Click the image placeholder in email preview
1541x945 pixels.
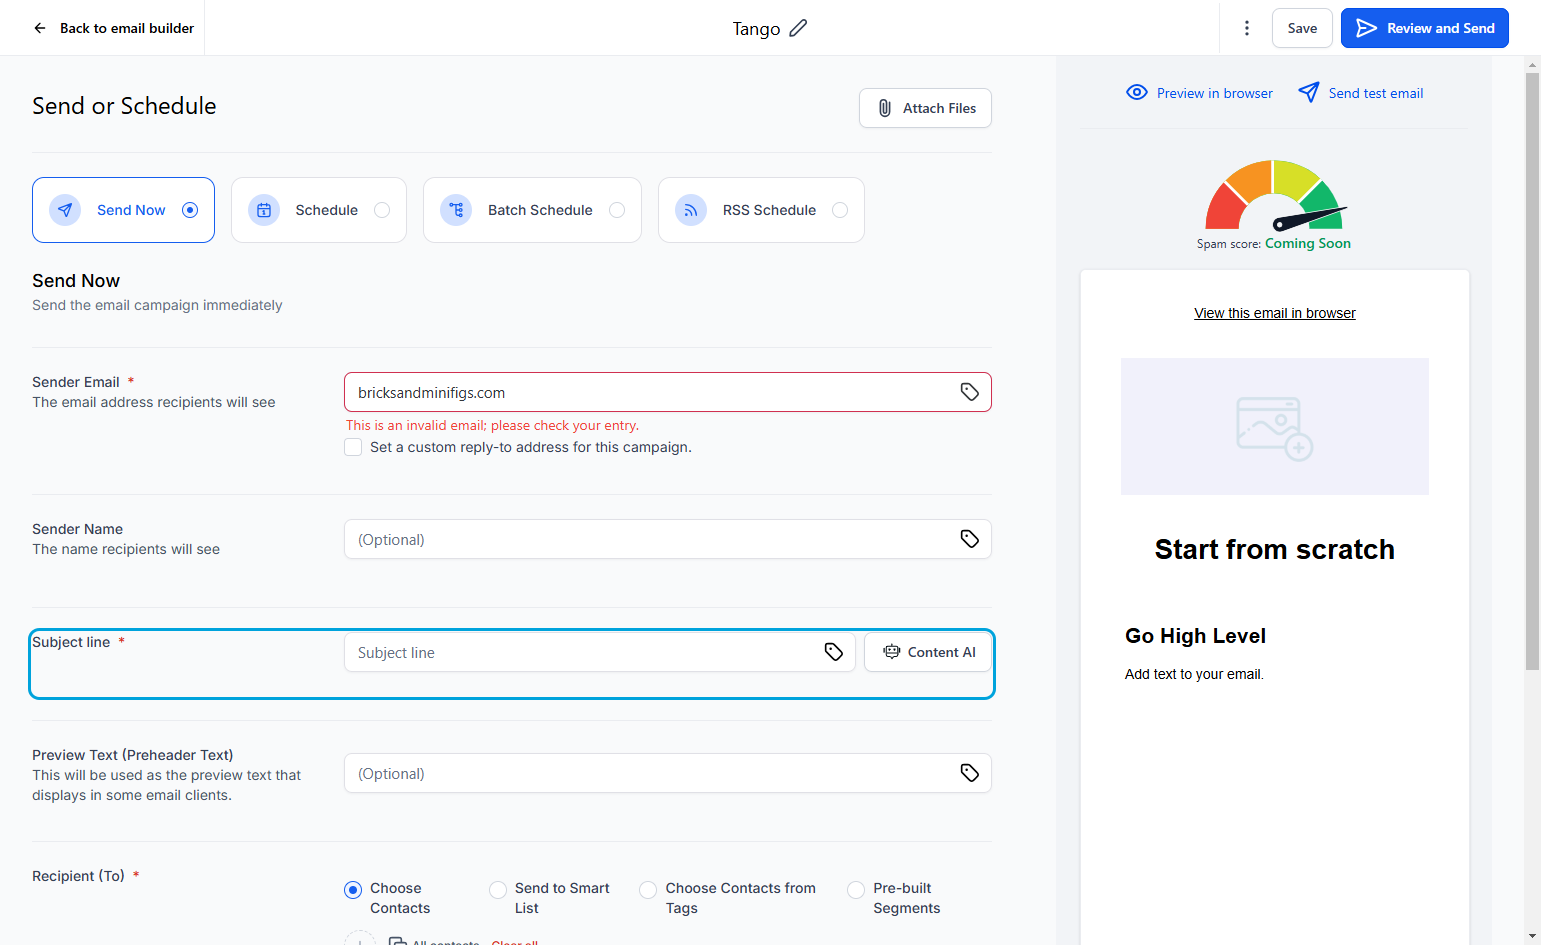tap(1274, 426)
